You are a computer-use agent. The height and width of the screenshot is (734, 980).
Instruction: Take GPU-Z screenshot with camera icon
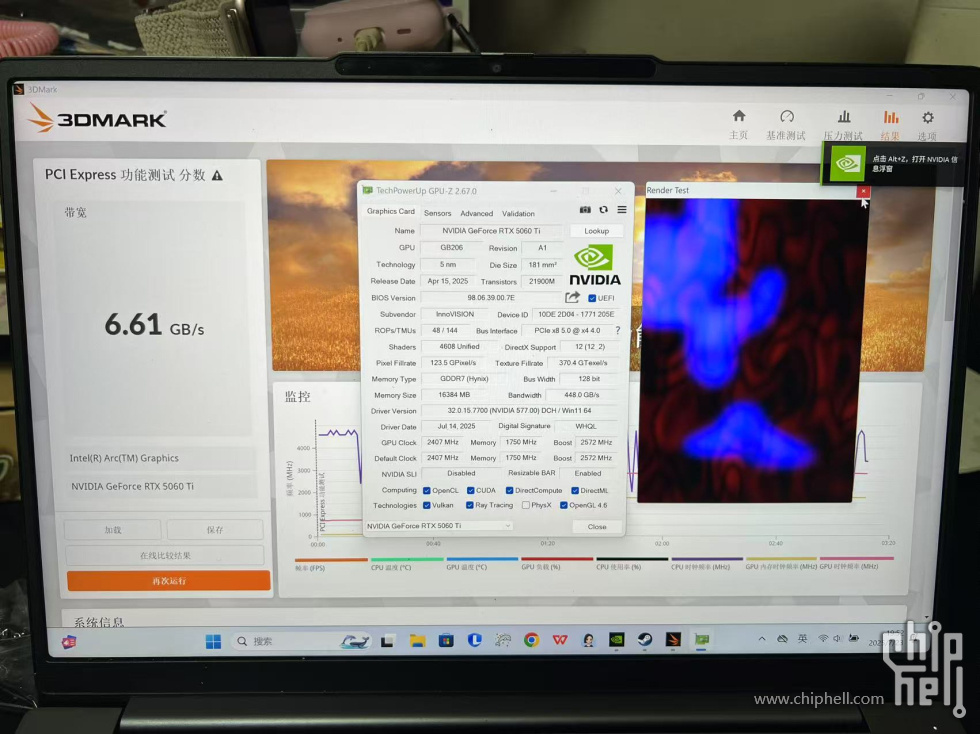[585, 209]
